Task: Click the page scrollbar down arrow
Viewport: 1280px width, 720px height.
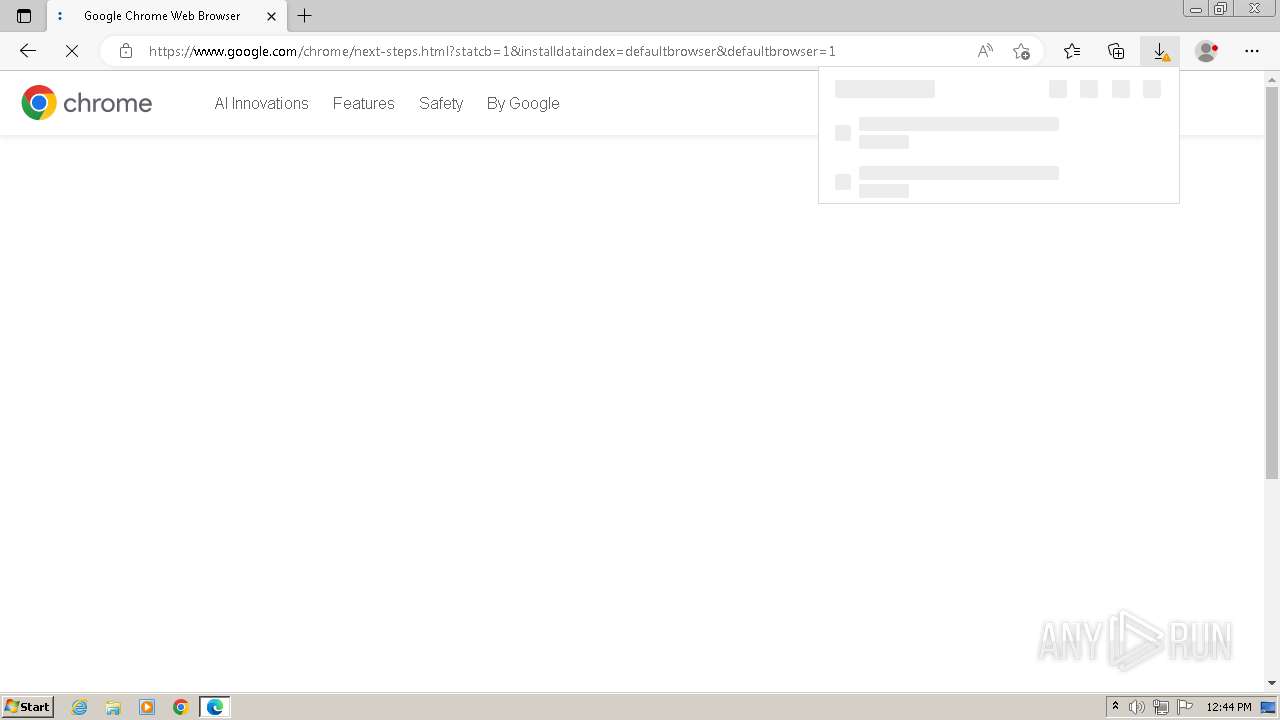Action: 1272,683
